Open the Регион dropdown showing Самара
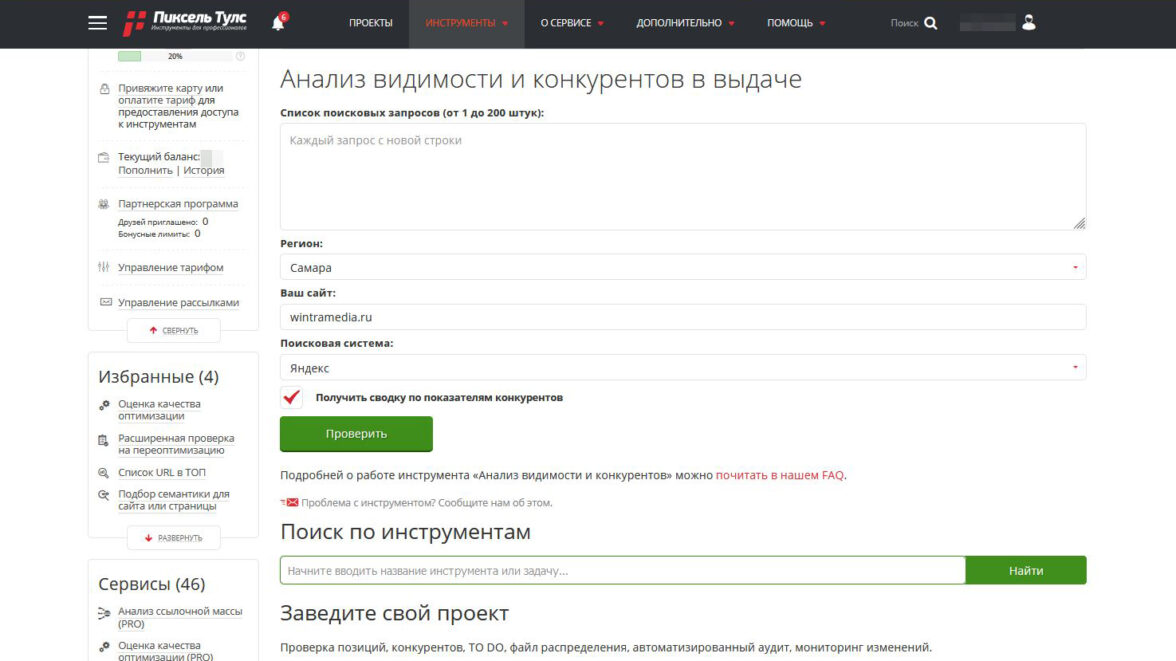Screen dimensions: 1176x661 [682, 267]
